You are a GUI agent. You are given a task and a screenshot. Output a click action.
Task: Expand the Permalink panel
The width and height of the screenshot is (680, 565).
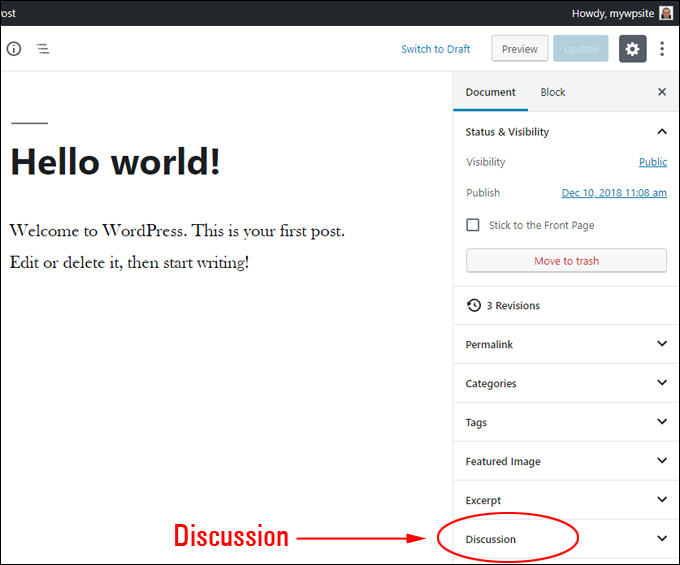[662, 344]
